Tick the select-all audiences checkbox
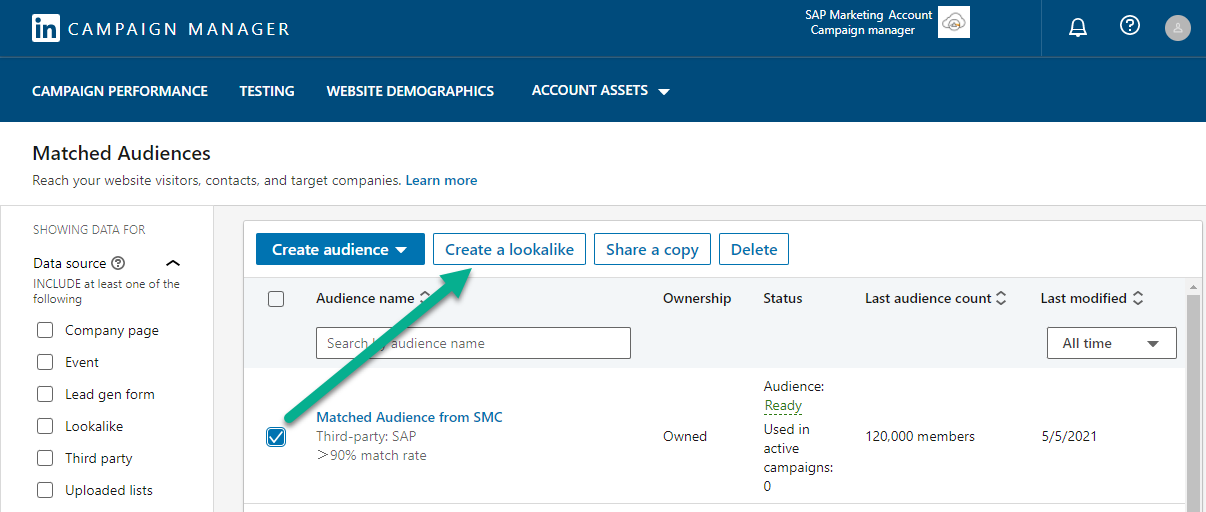 tap(276, 299)
